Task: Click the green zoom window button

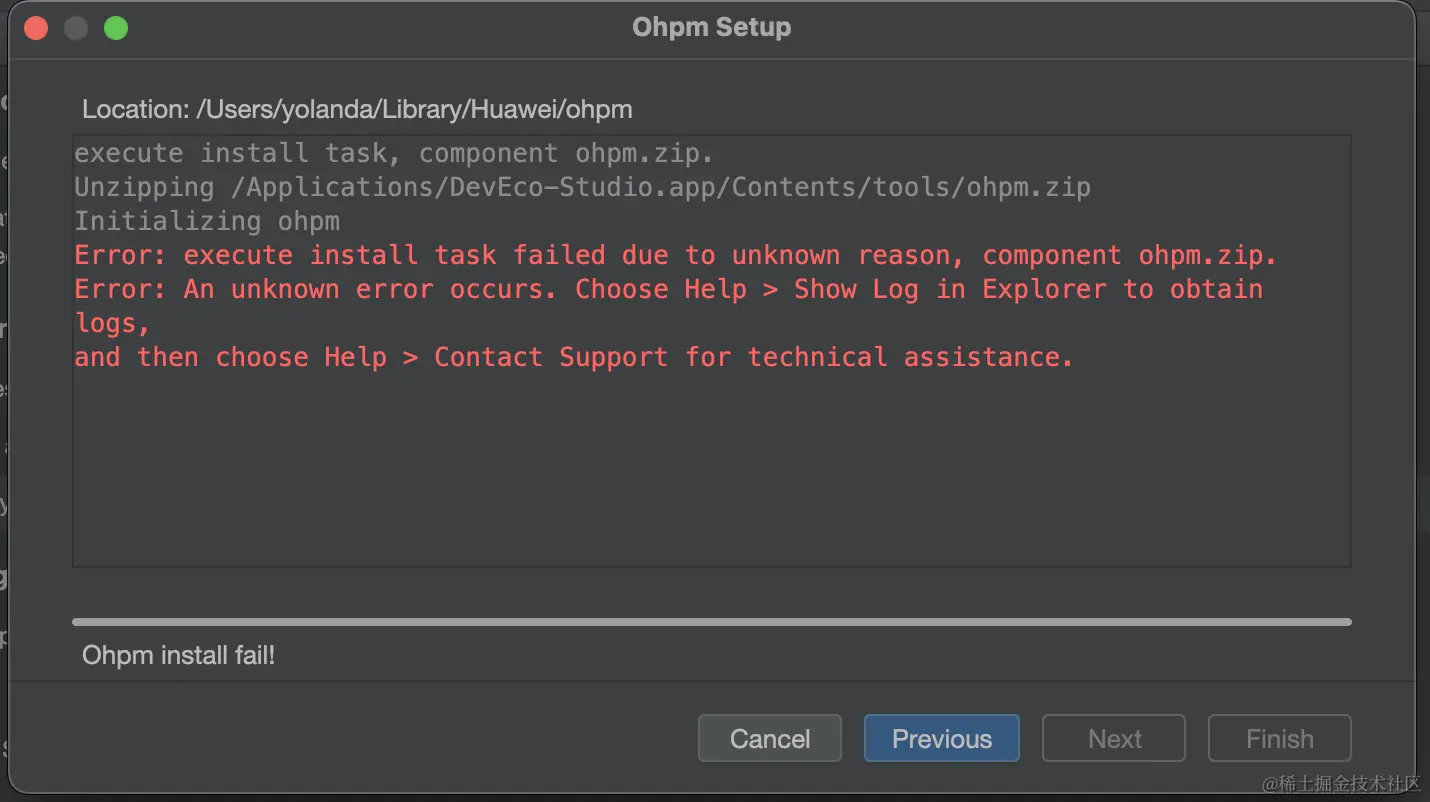Action: [116, 27]
